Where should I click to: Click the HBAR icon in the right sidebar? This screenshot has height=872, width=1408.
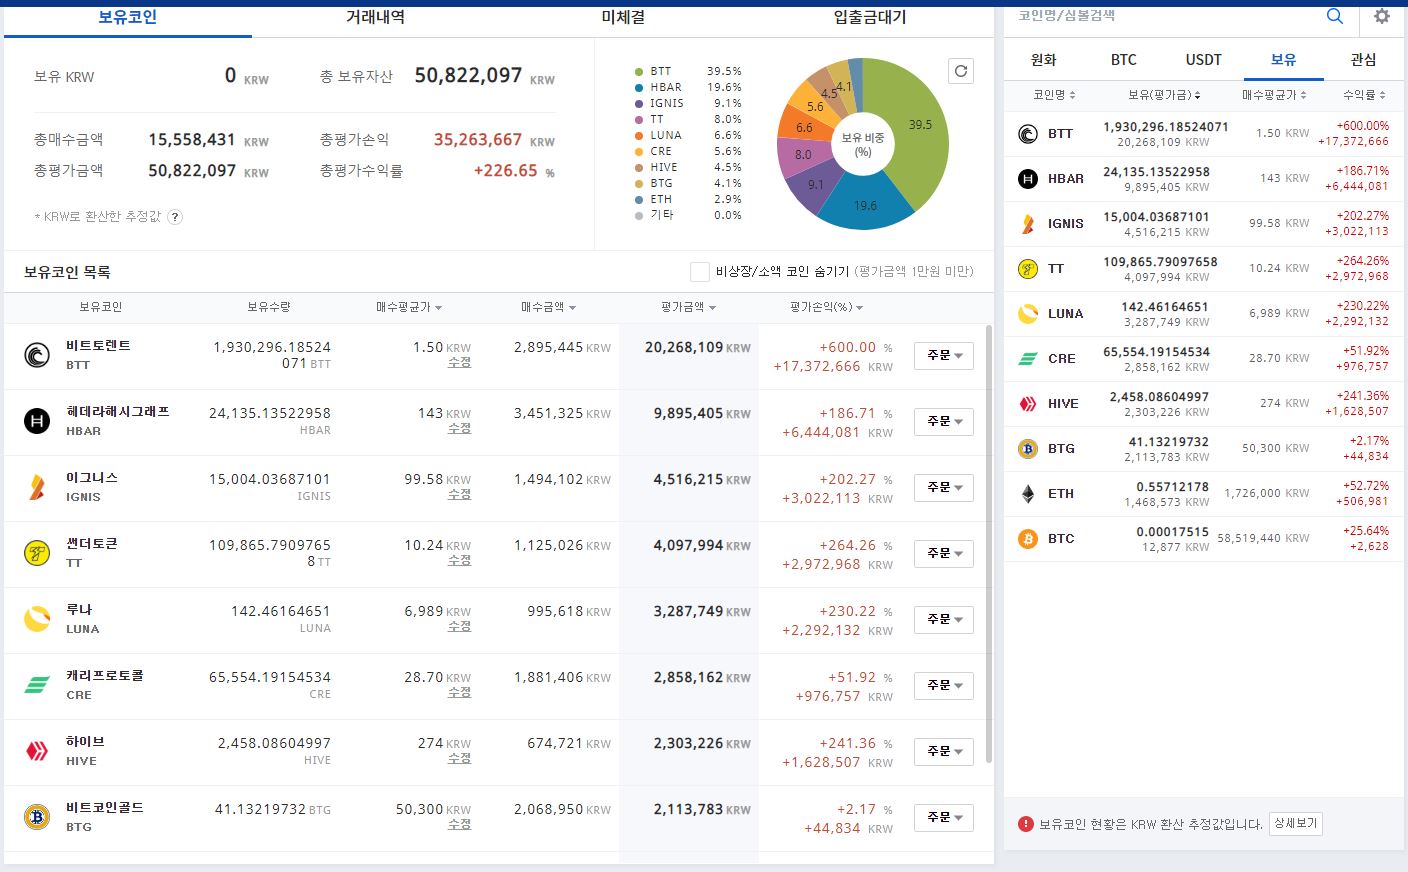[1028, 179]
